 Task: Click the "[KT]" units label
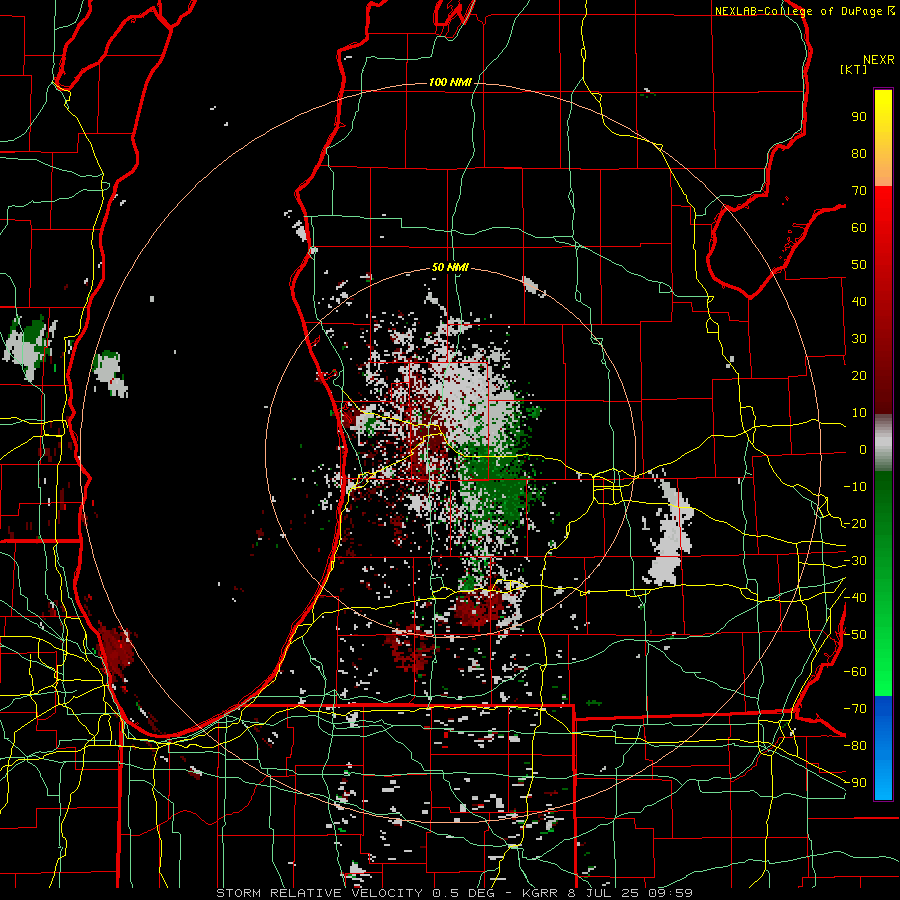pos(853,69)
